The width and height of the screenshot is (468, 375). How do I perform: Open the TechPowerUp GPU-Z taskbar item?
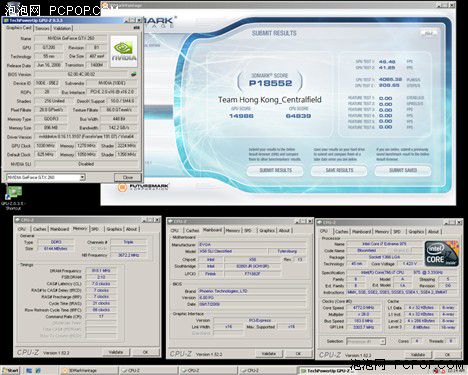tap(323, 371)
